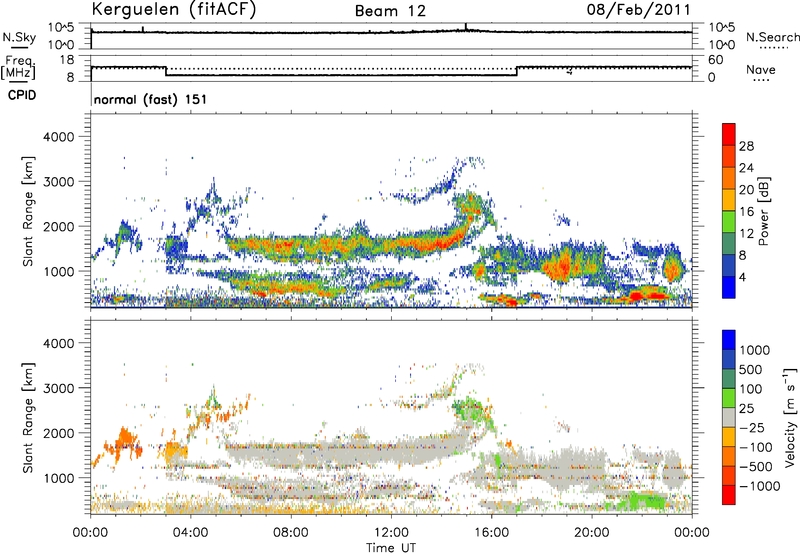Click the '3000' tick of the velocity panel
Viewport: 800px width, 554px height.
[59, 388]
